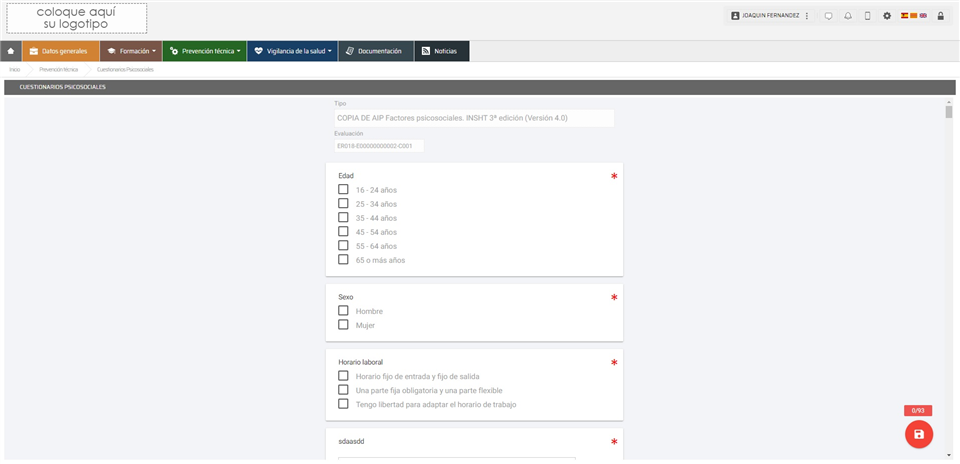Check the 55 - 64 años option
The height and width of the screenshot is (464, 960).
[343, 245]
